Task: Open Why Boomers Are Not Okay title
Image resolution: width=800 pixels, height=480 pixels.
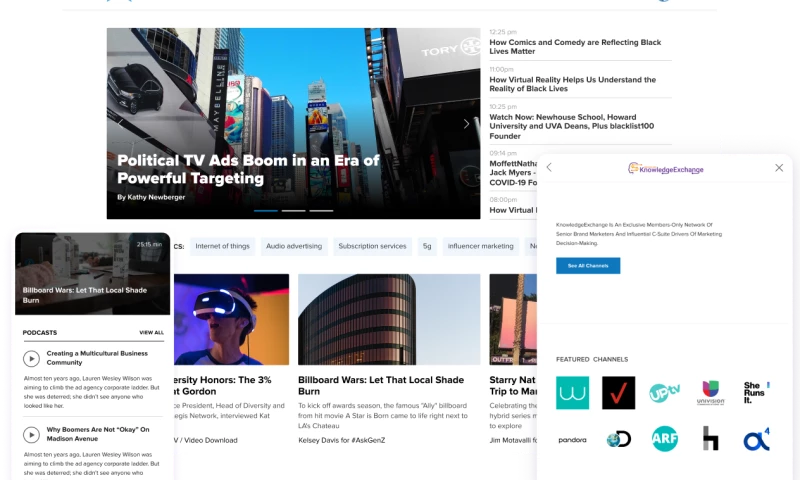Action: pyautogui.click(x=98, y=434)
